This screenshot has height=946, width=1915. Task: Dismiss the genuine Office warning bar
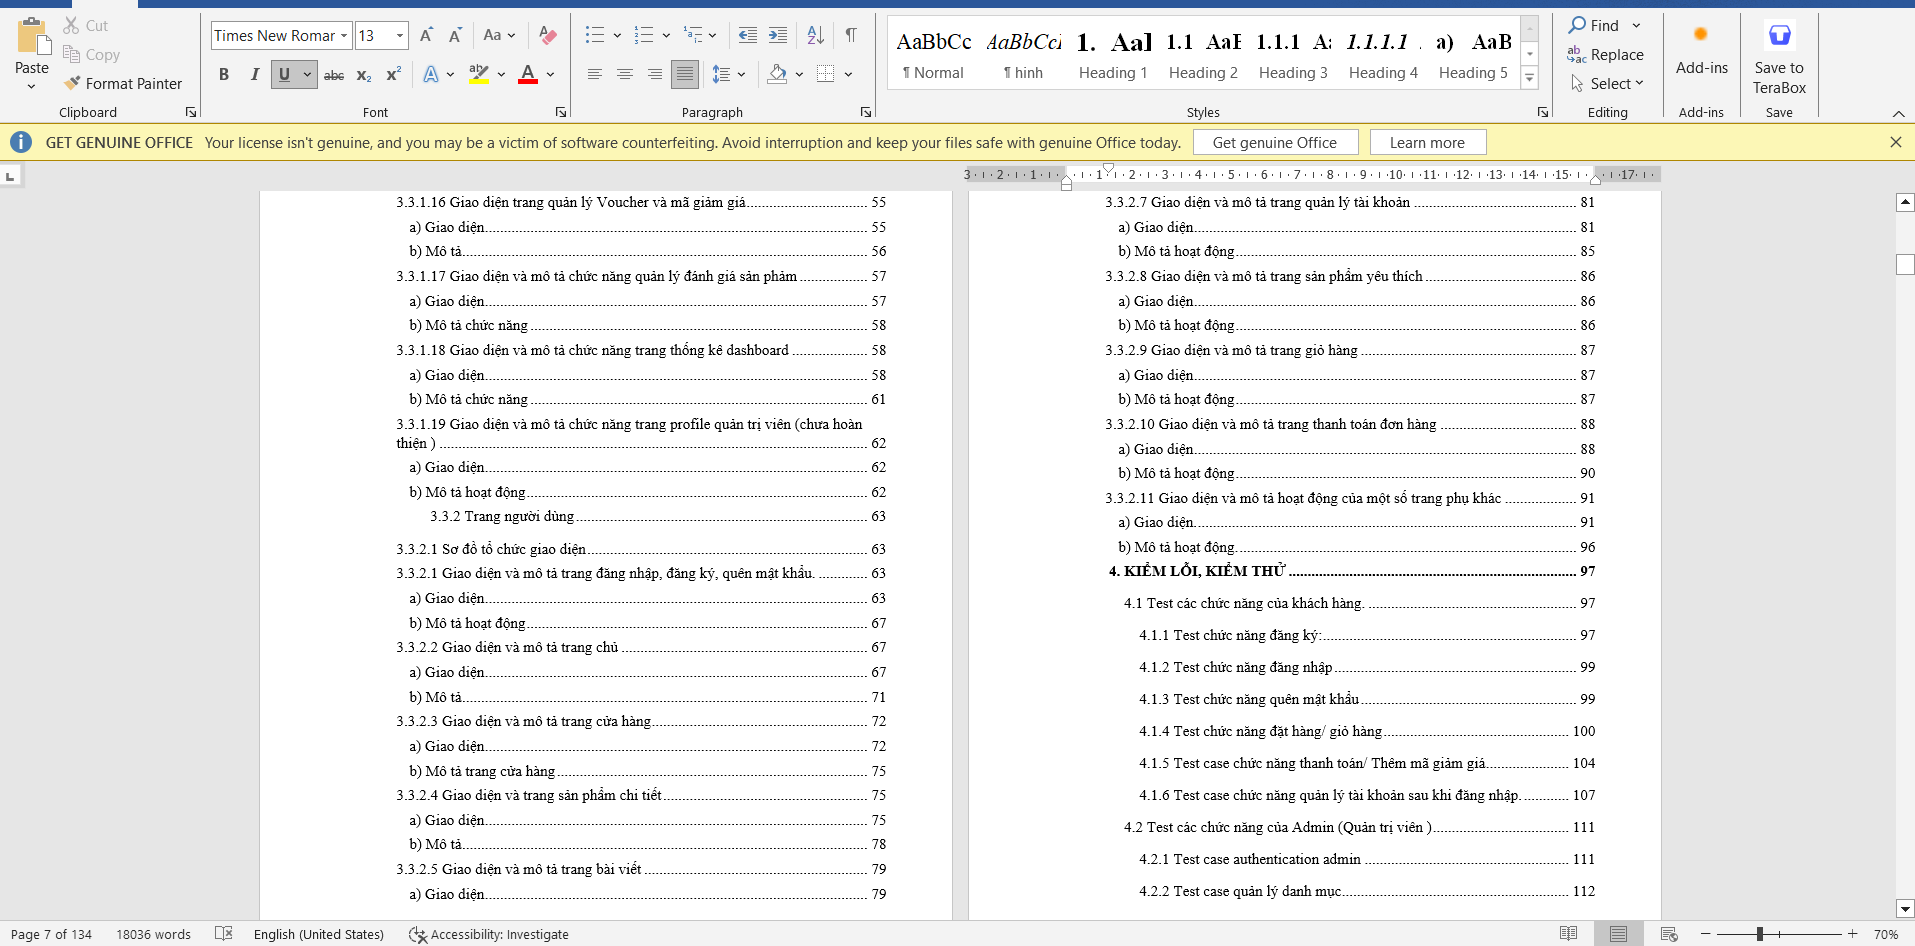click(x=1895, y=142)
